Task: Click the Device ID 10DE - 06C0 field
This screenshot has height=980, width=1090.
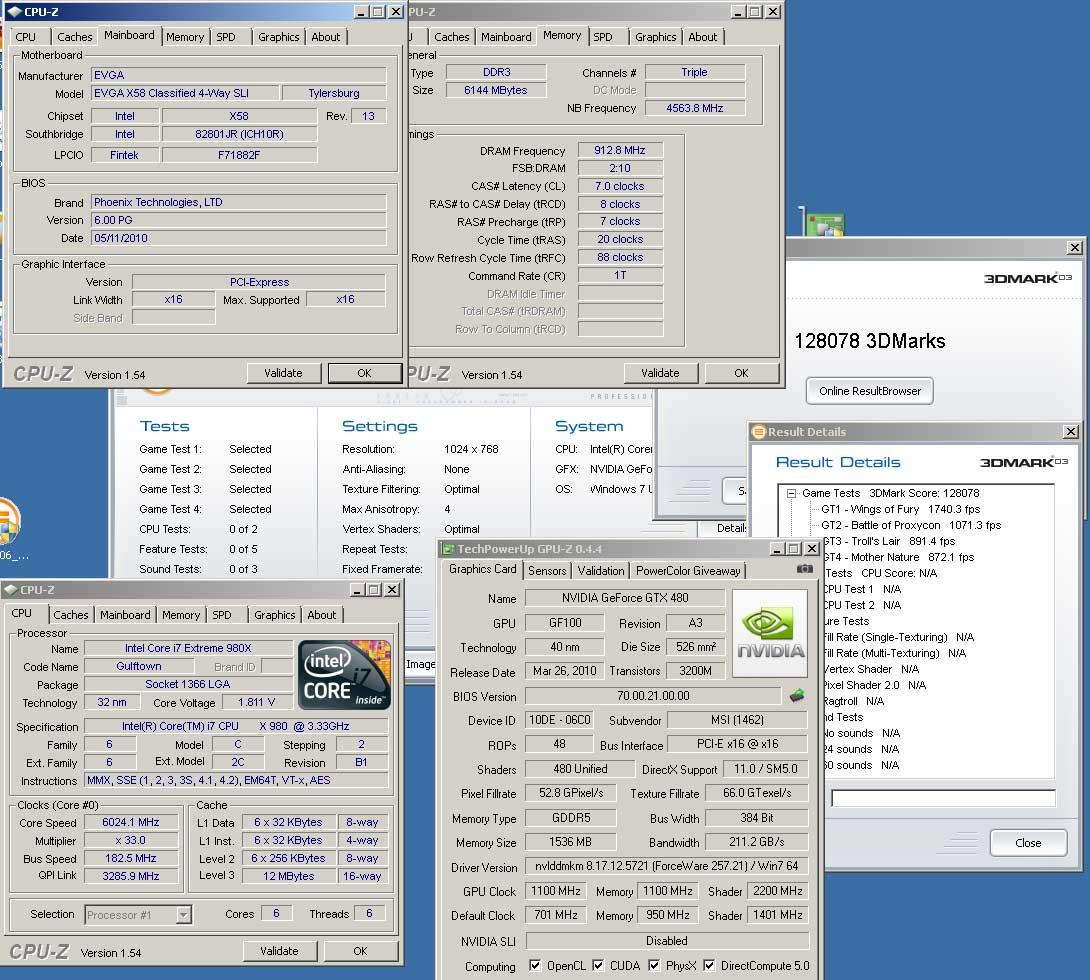Action: click(x=560, y=720)
